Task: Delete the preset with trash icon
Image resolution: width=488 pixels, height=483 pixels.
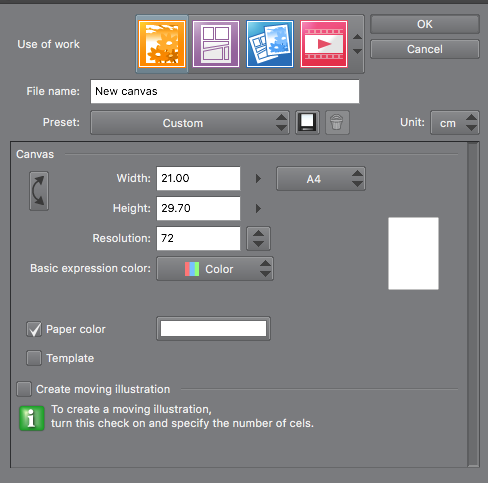Action: (337, 122)
